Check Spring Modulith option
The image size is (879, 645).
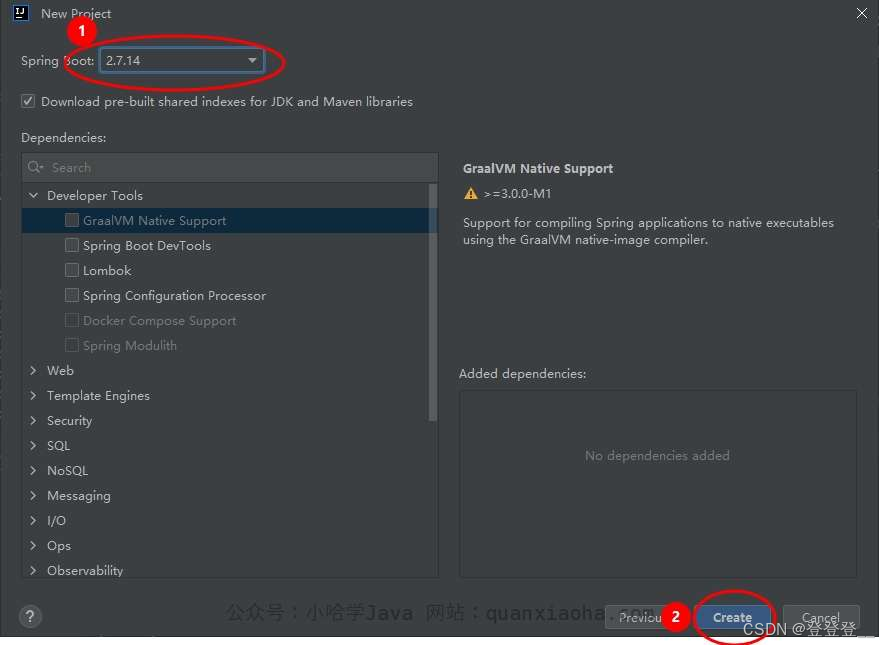click(72, 345)
